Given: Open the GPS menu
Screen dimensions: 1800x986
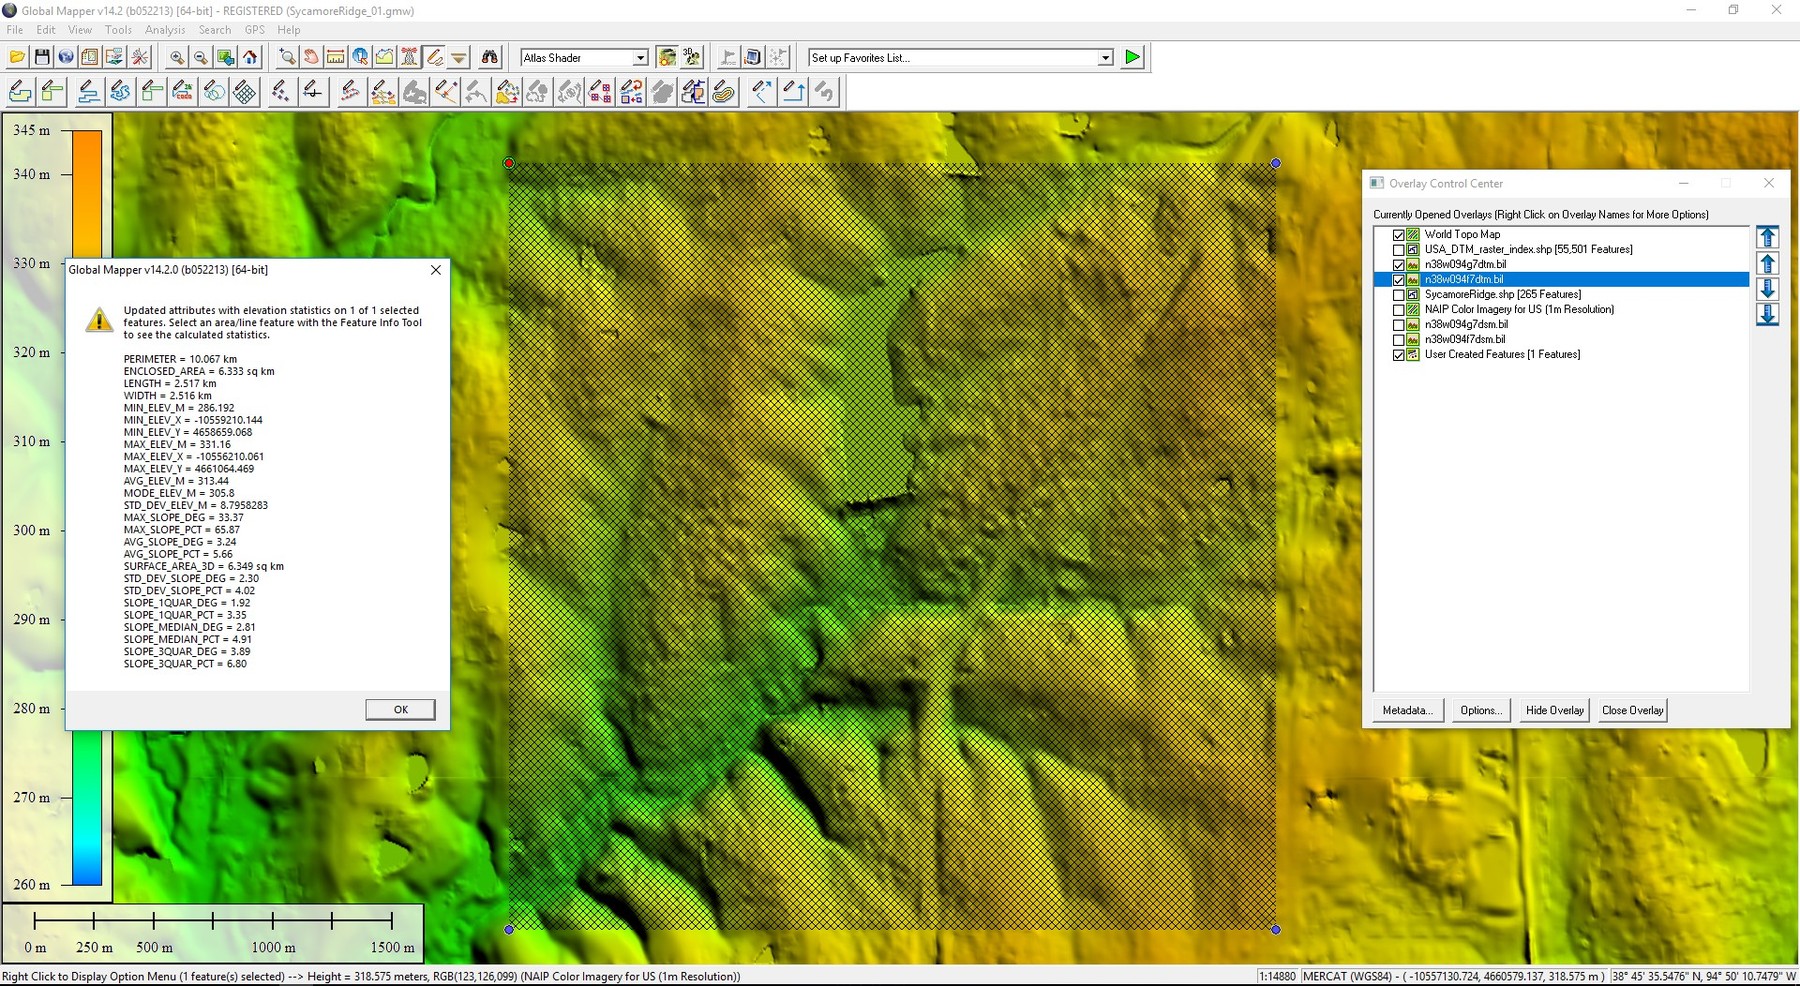Looking at the screenshot, I should [x=255, y=30].
